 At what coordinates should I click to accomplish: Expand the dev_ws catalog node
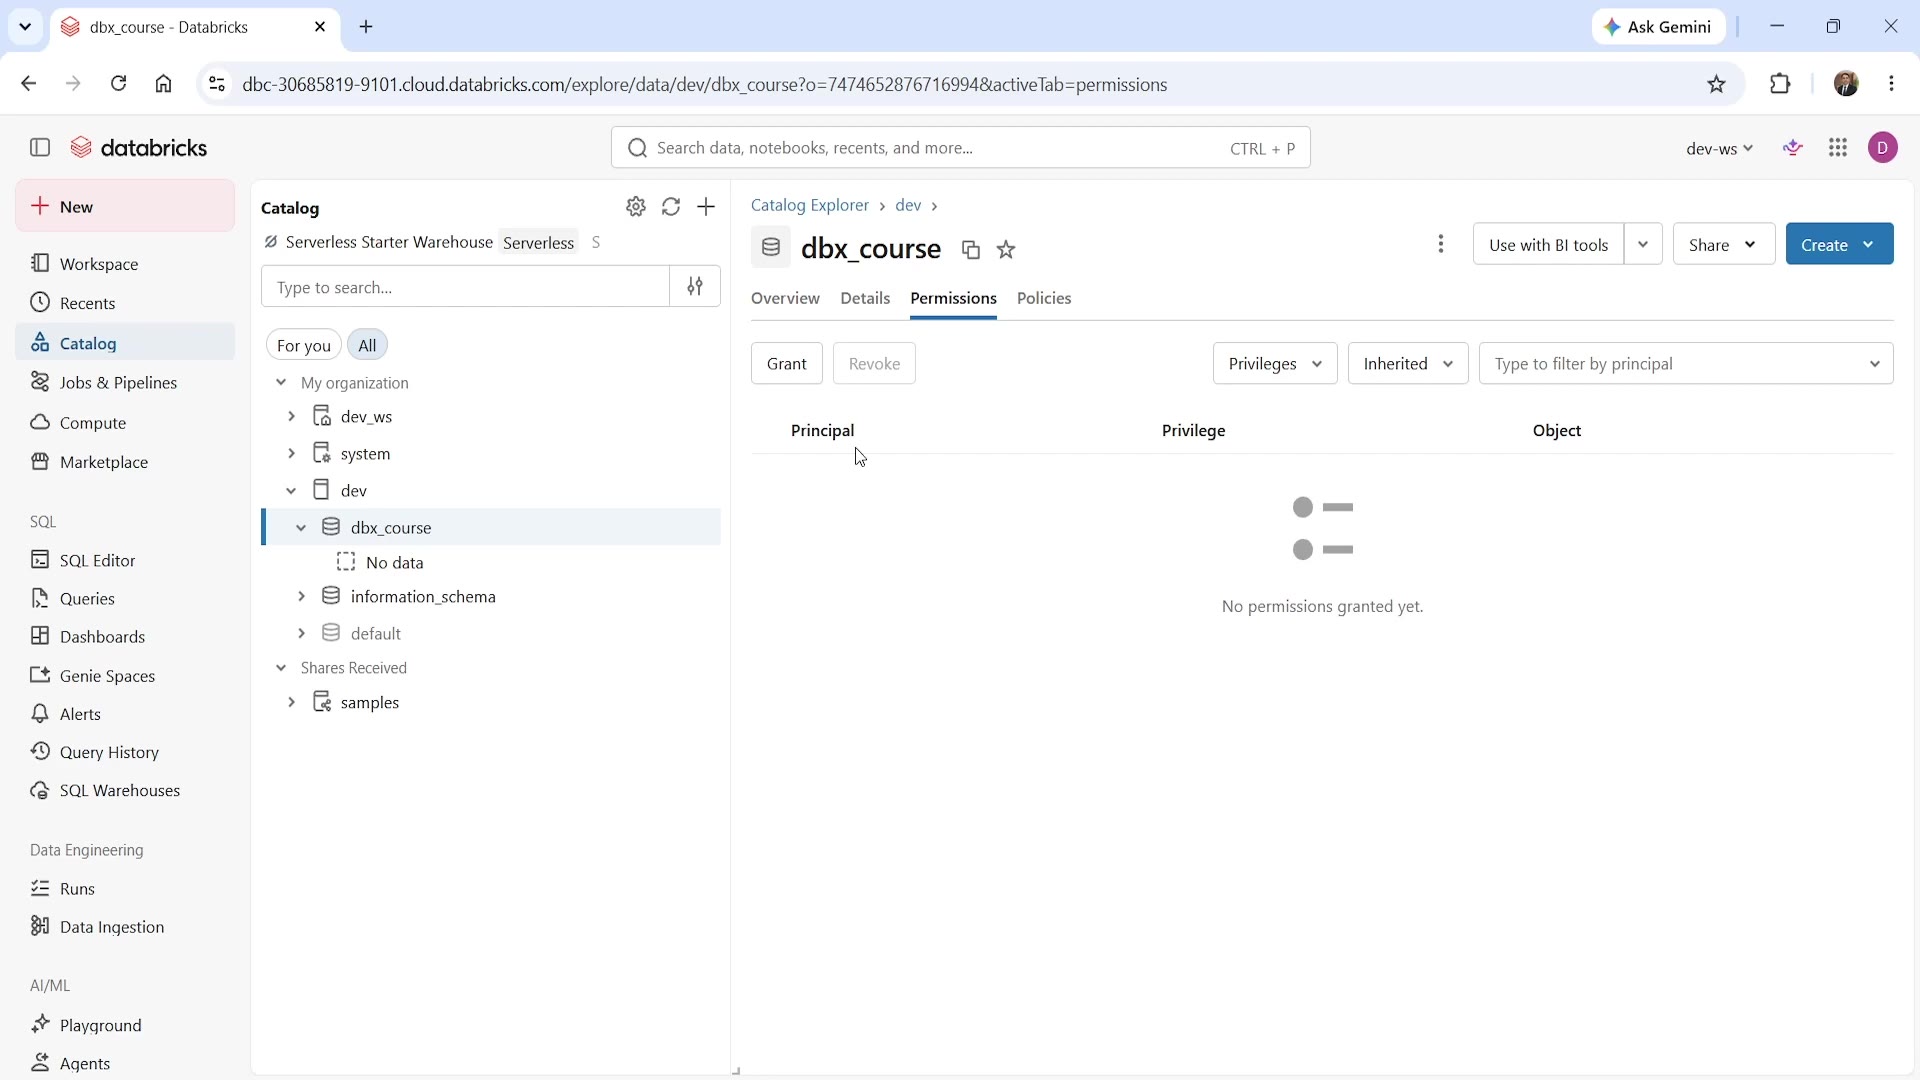pyautogui.click(x=291, y=416)
